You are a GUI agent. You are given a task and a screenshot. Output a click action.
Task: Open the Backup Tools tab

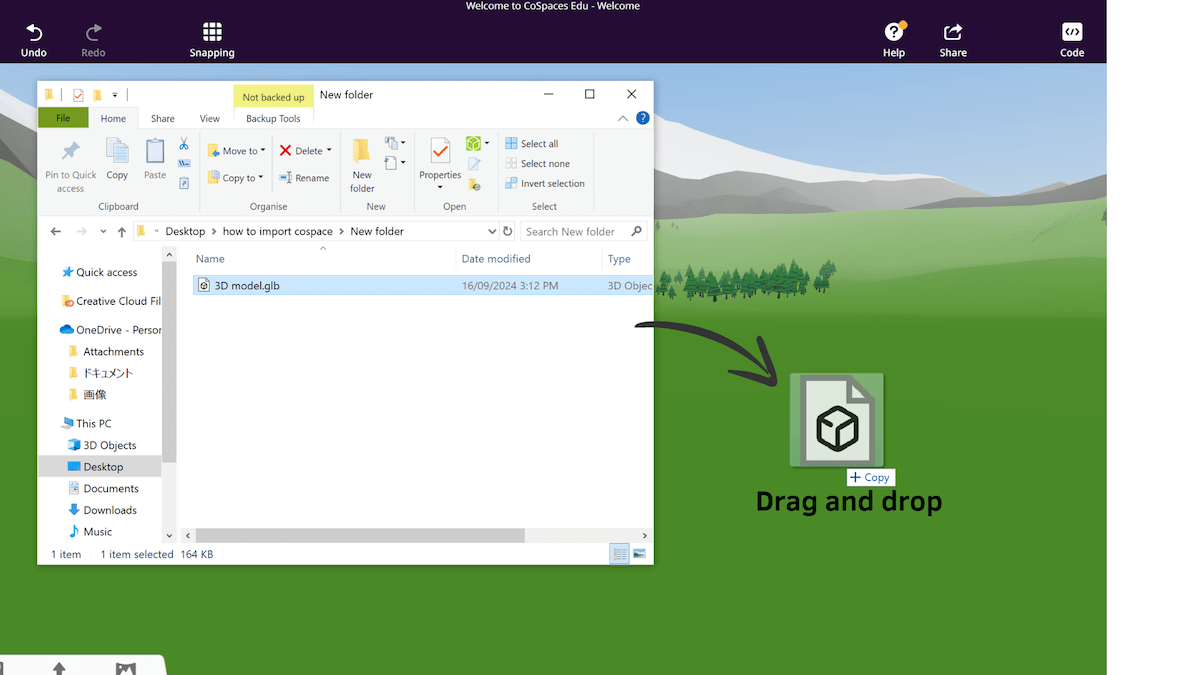(x=273, y=118)
